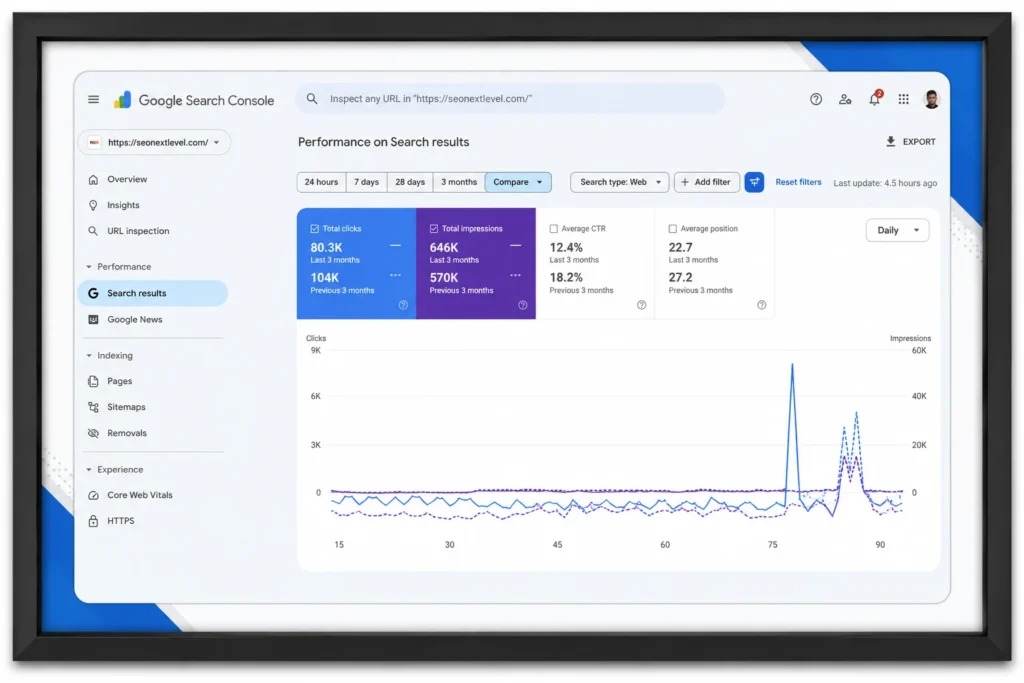Select the 3 months date range
This screenshot has height=683, width=1024.
(459, 182)
